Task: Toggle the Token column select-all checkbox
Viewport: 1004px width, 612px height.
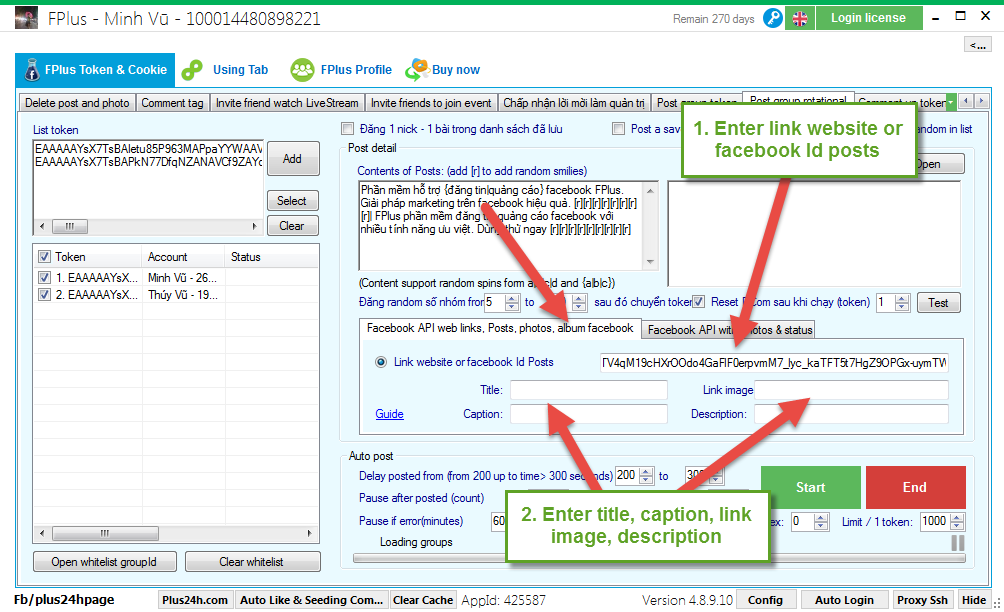Action: (x=44, y=257)
